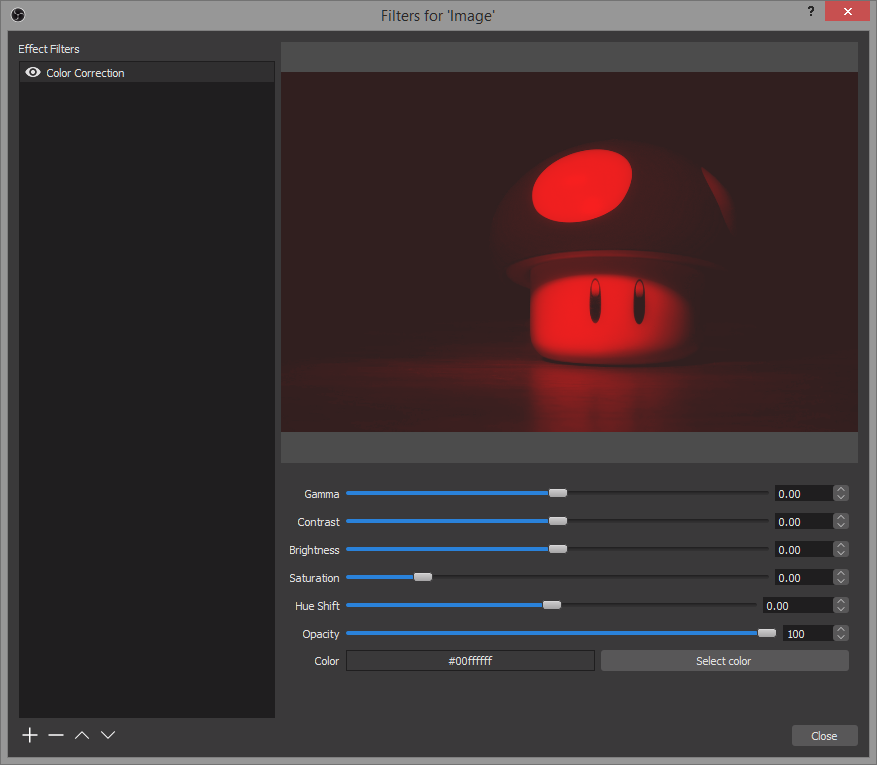
Task: Click the Contrast slider handle
Action: (x=557, y=521)
